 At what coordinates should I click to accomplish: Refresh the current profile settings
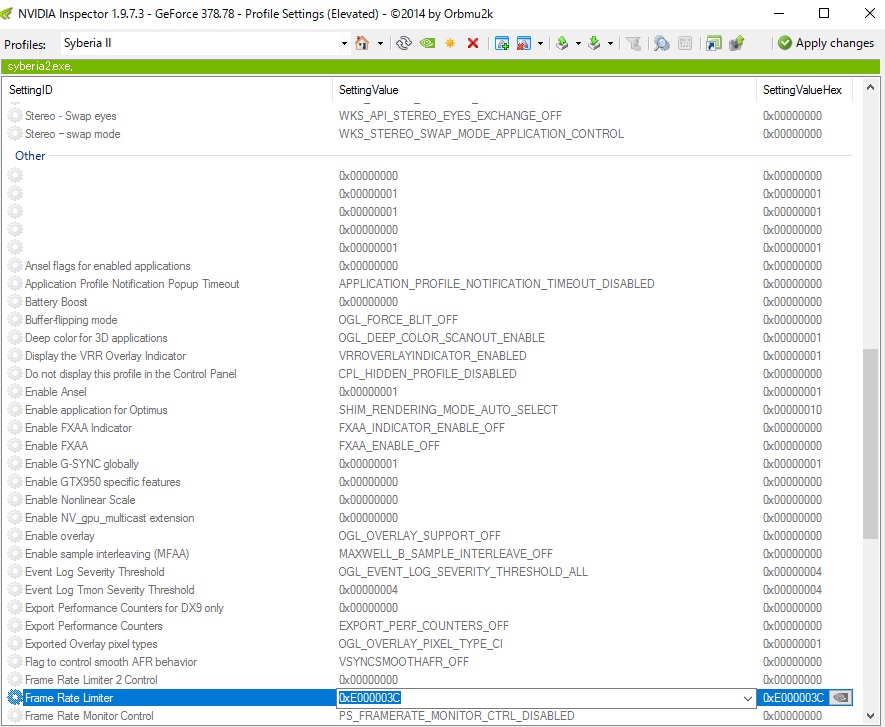404,43
